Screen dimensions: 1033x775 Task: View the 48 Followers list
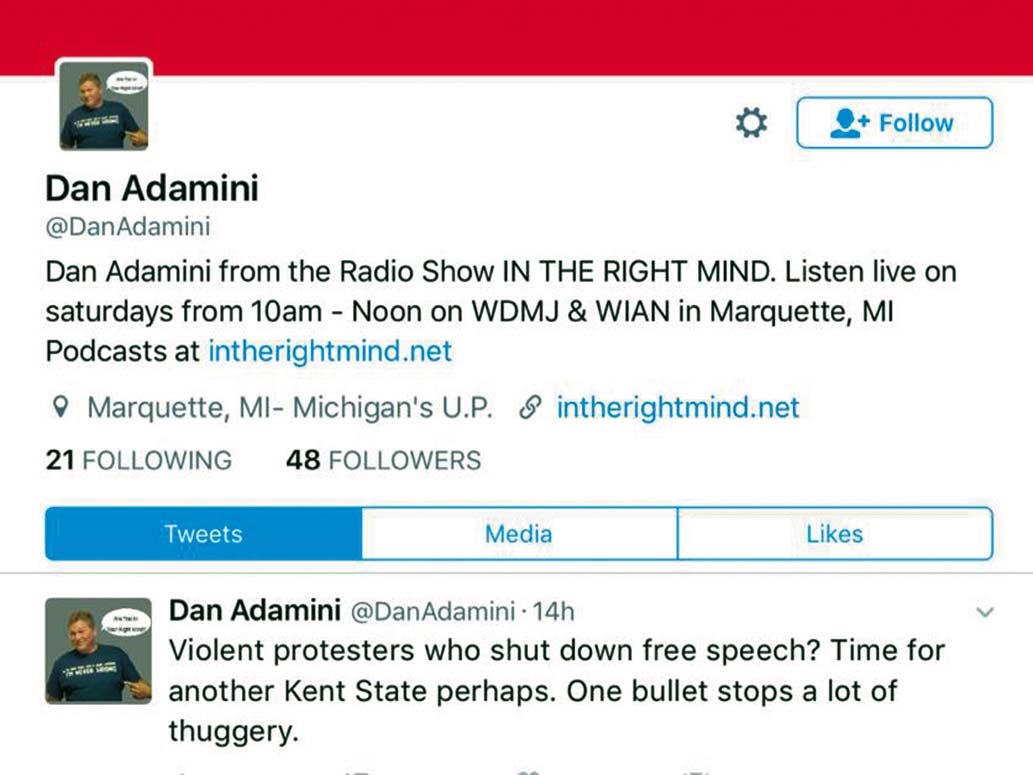click(383, 460)
